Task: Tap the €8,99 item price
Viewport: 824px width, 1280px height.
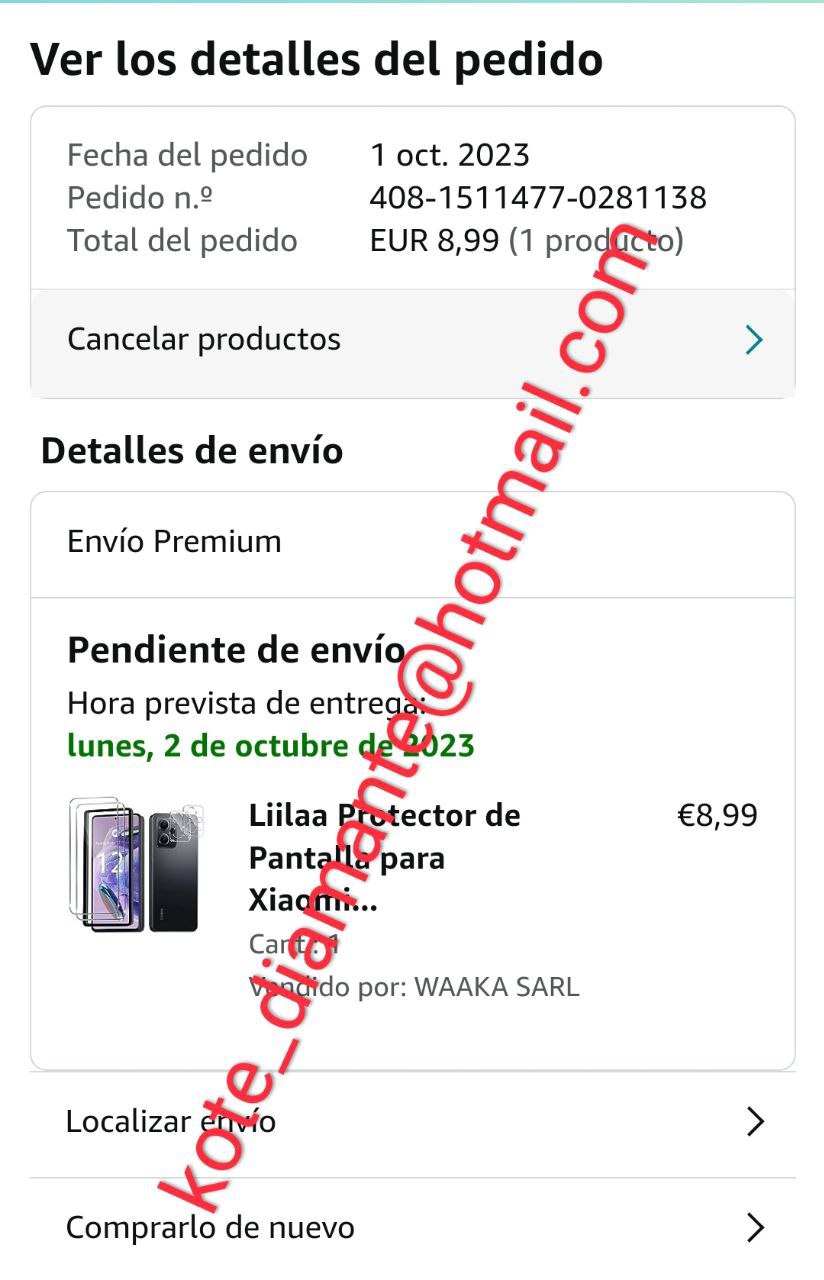Action: click(718, 815)
